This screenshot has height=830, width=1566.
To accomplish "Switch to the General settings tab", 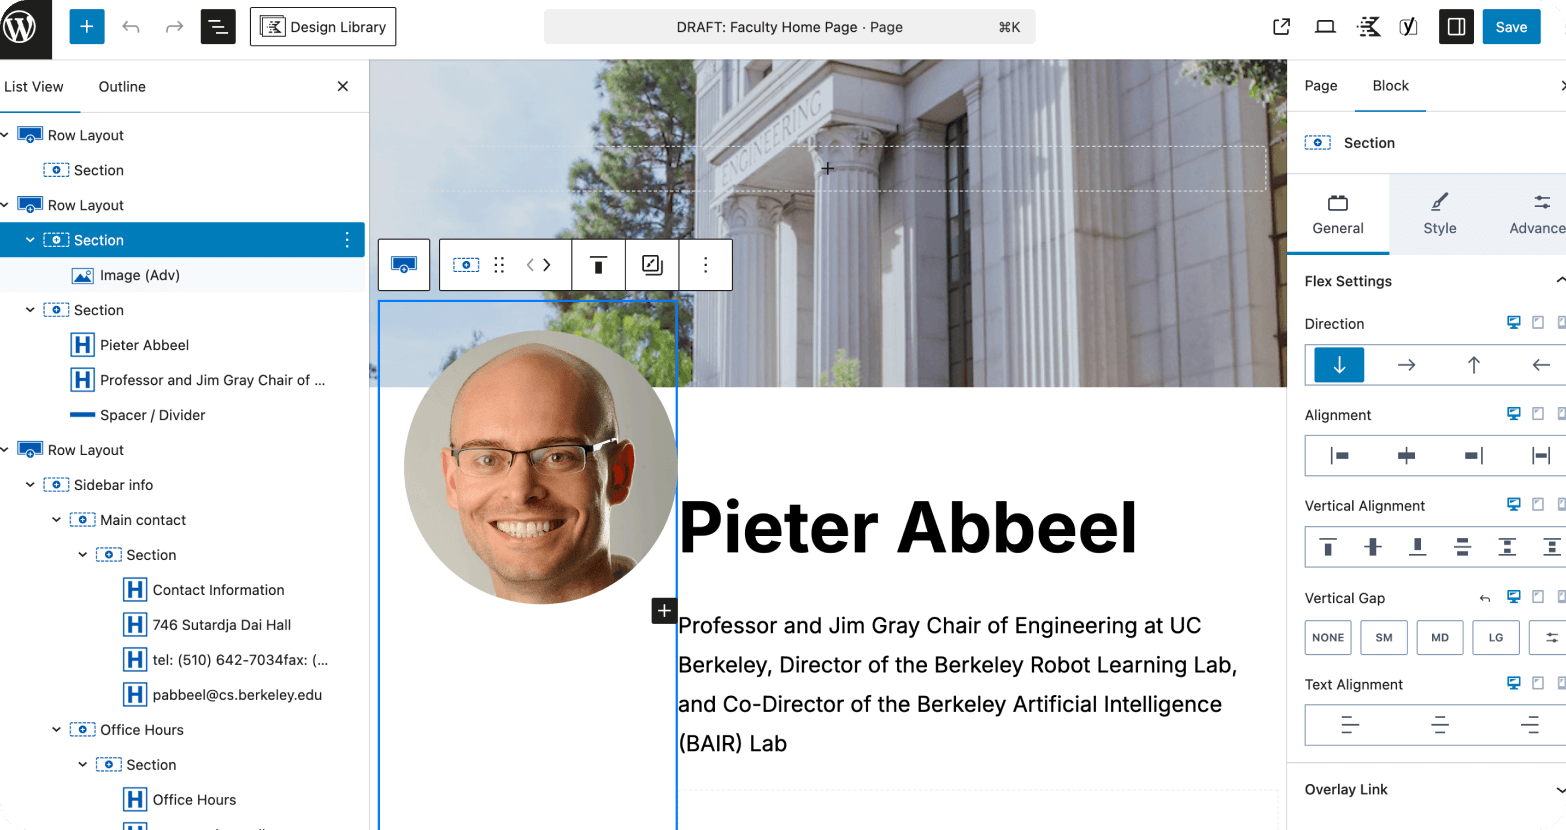I will [x=1338, y=214].
